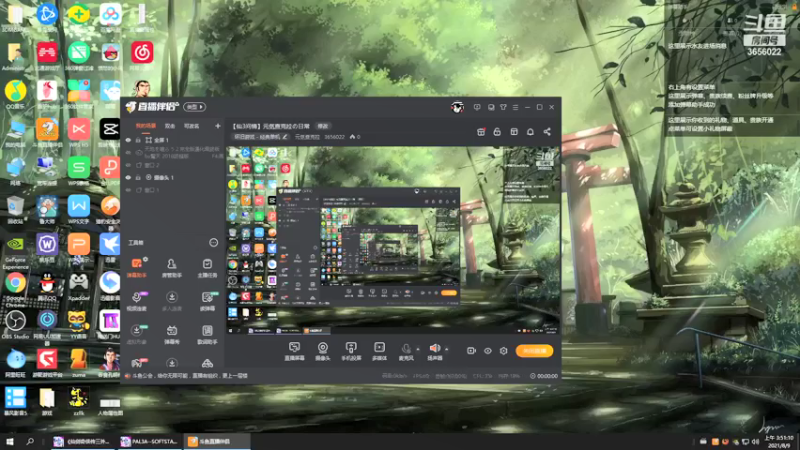Open OBS Studio desktop shortcut
Image resolution: width=800 pixels, height=450 pixels.
[15, 324]
